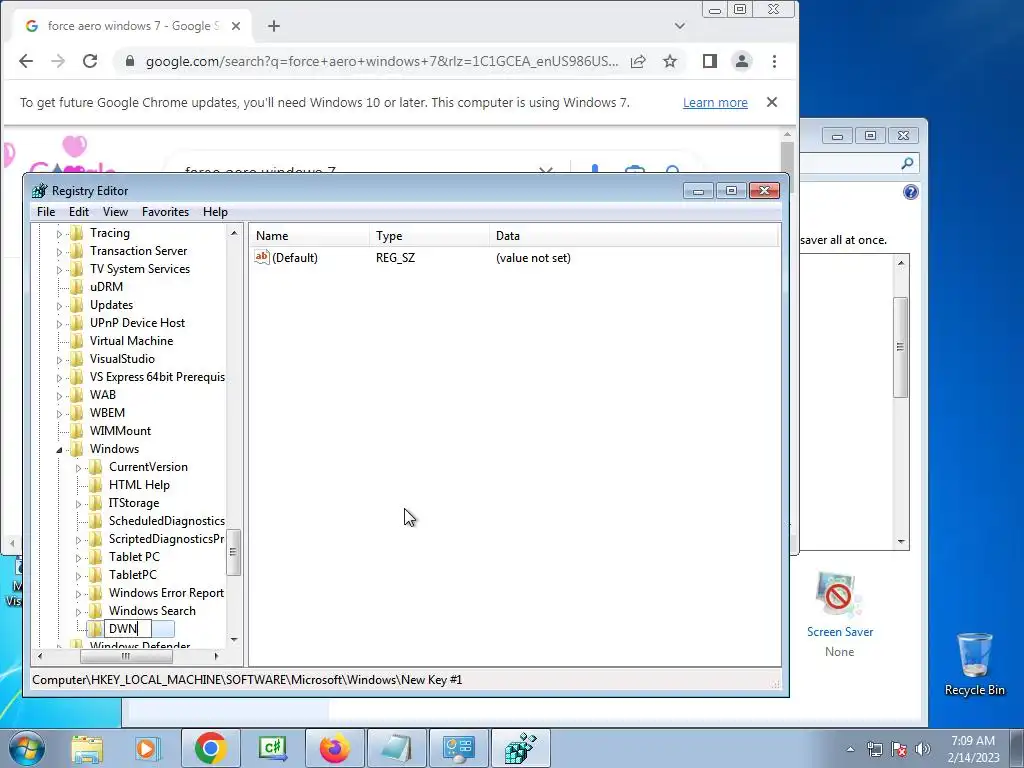Expand the TV System Services key

59,270
